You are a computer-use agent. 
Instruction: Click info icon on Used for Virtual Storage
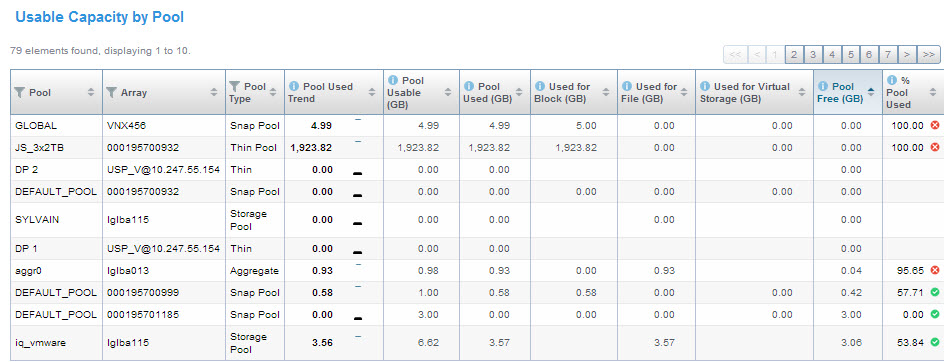(x=704, y=86)
